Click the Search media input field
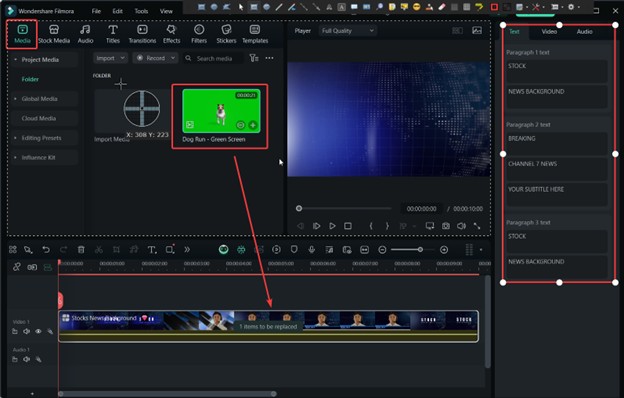Viewport: 624px width, 398px height. click(x=214, y=58)
